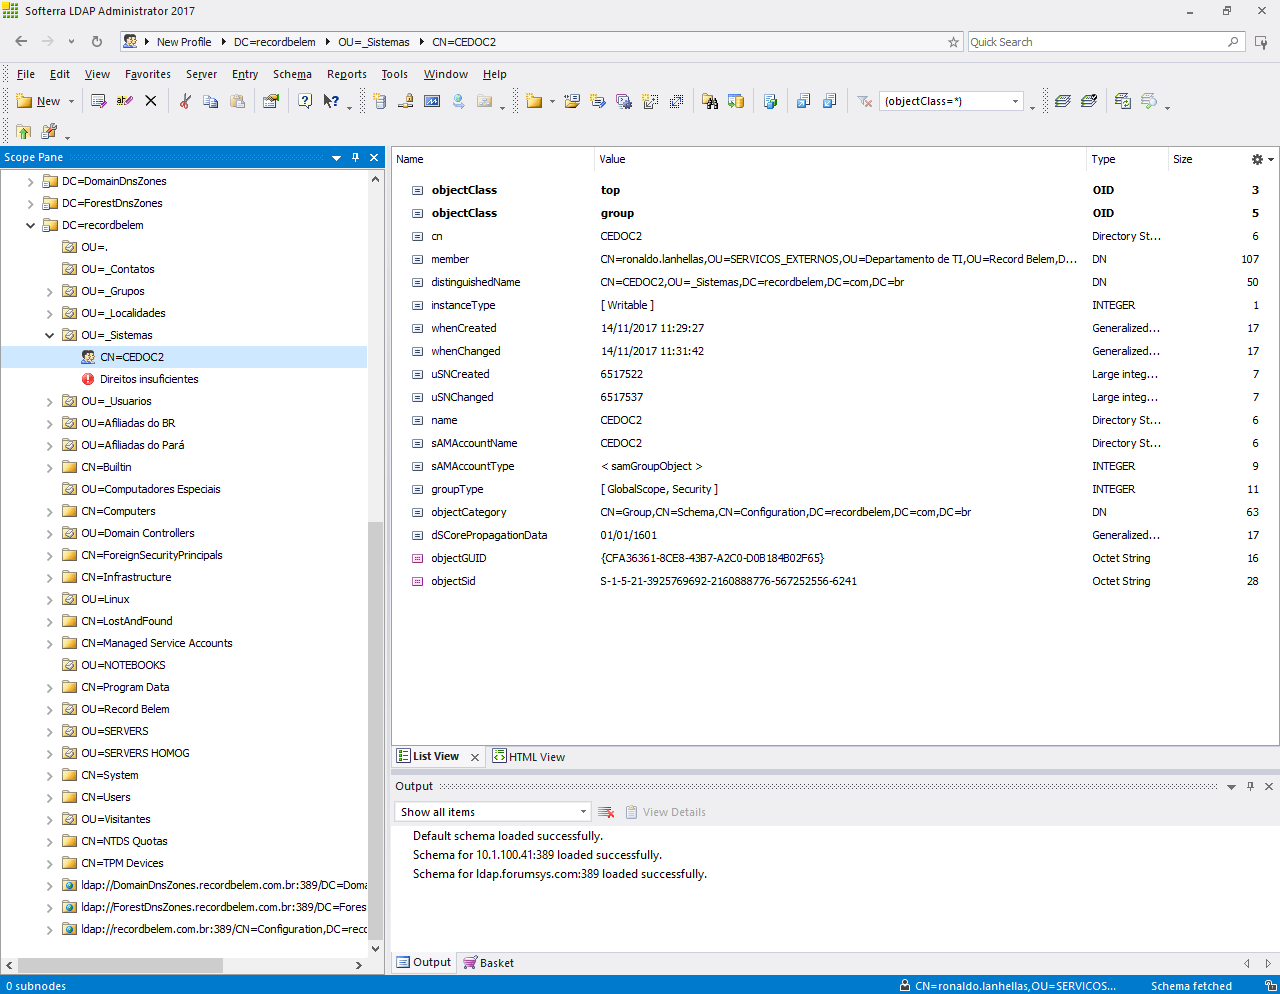Click the schema layers check icon

[1089, 101]
